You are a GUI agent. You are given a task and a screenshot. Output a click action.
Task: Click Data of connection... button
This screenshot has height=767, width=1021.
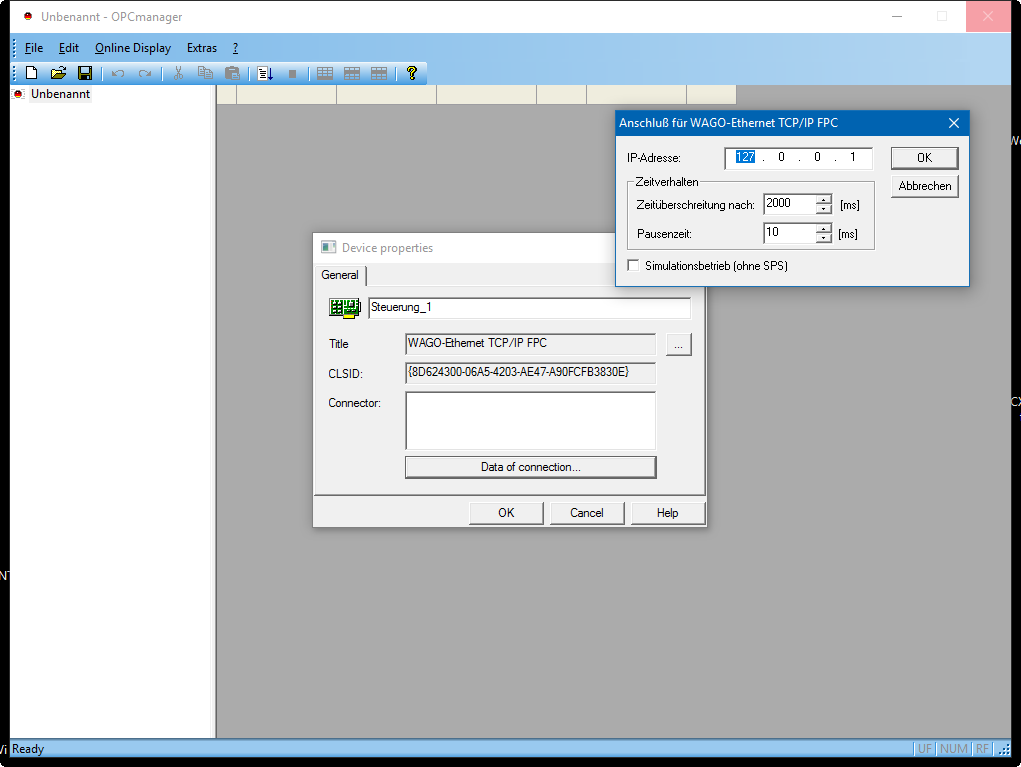531,467
